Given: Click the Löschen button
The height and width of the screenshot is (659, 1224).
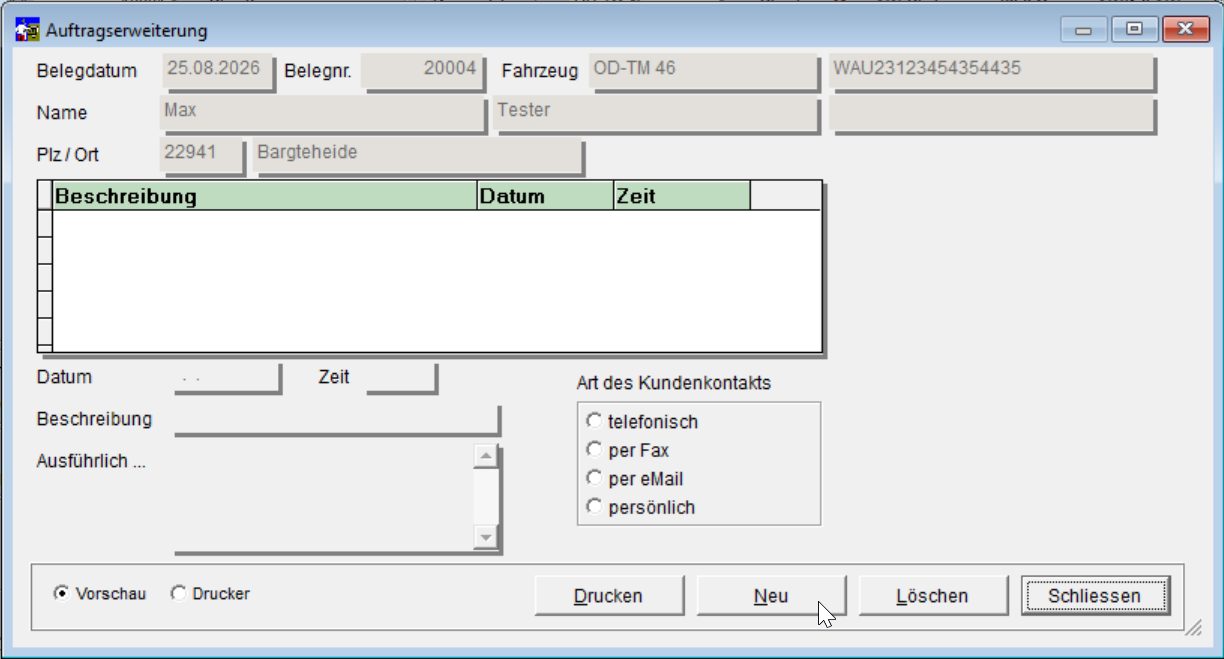Looking at the screenshot, I should 933,596.
